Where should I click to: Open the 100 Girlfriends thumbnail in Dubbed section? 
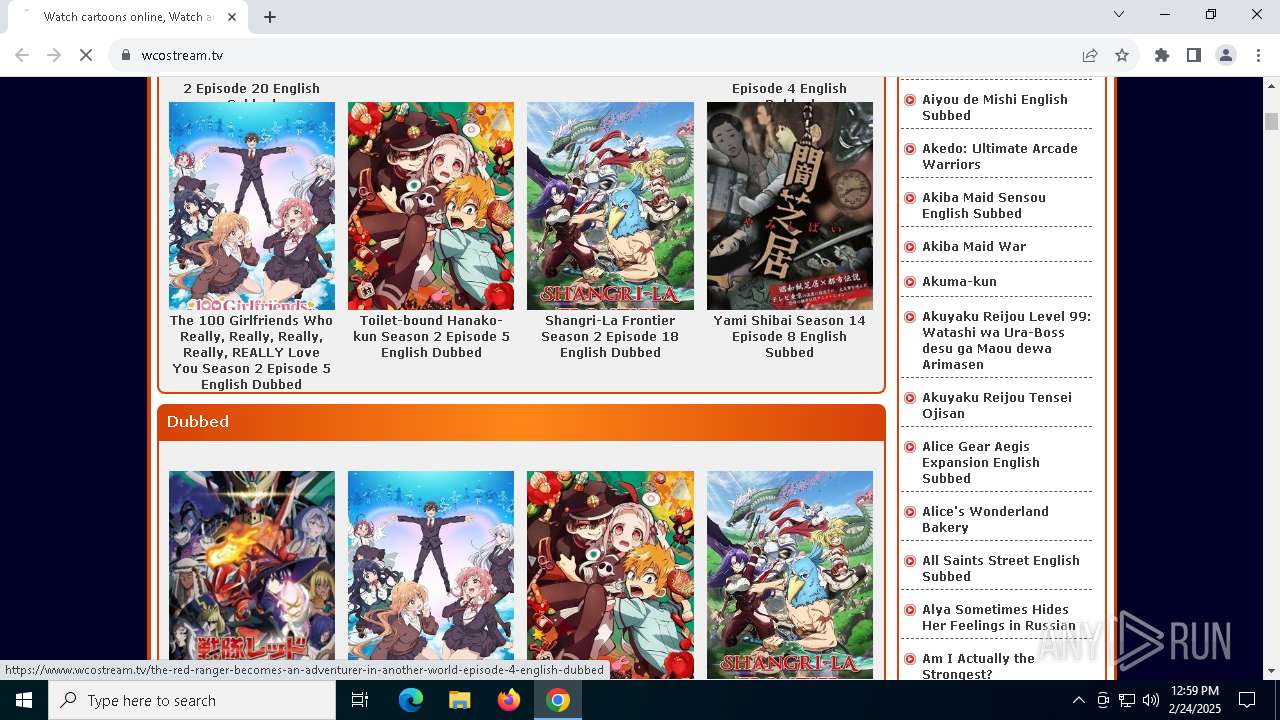click(431, 575)
